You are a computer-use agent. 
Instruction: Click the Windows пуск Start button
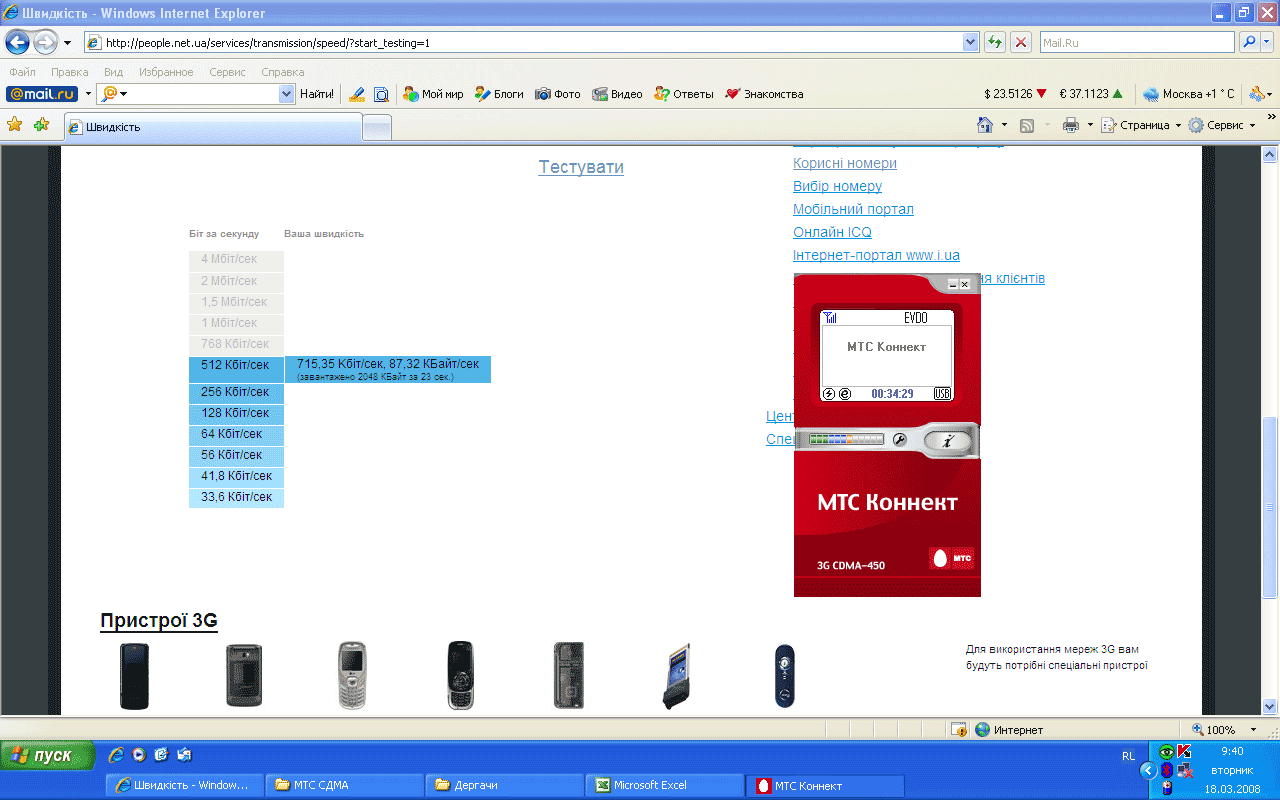(47, 755)
